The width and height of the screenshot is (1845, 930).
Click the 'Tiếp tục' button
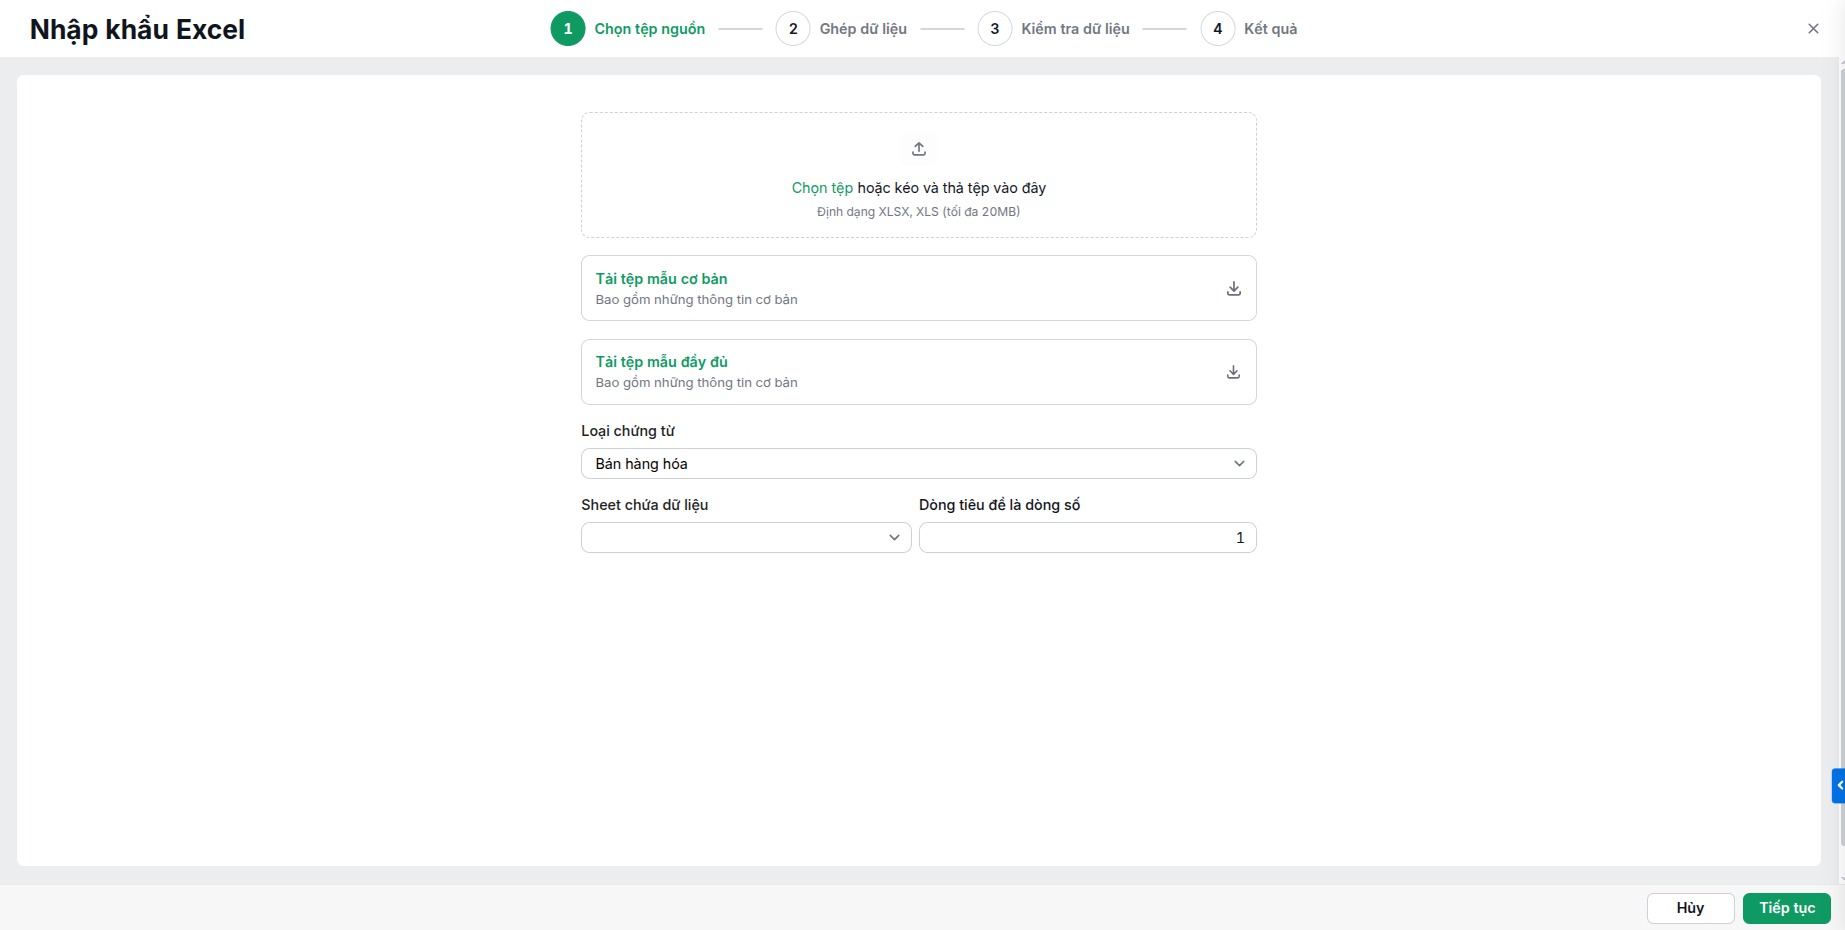tap(1787, 908)
